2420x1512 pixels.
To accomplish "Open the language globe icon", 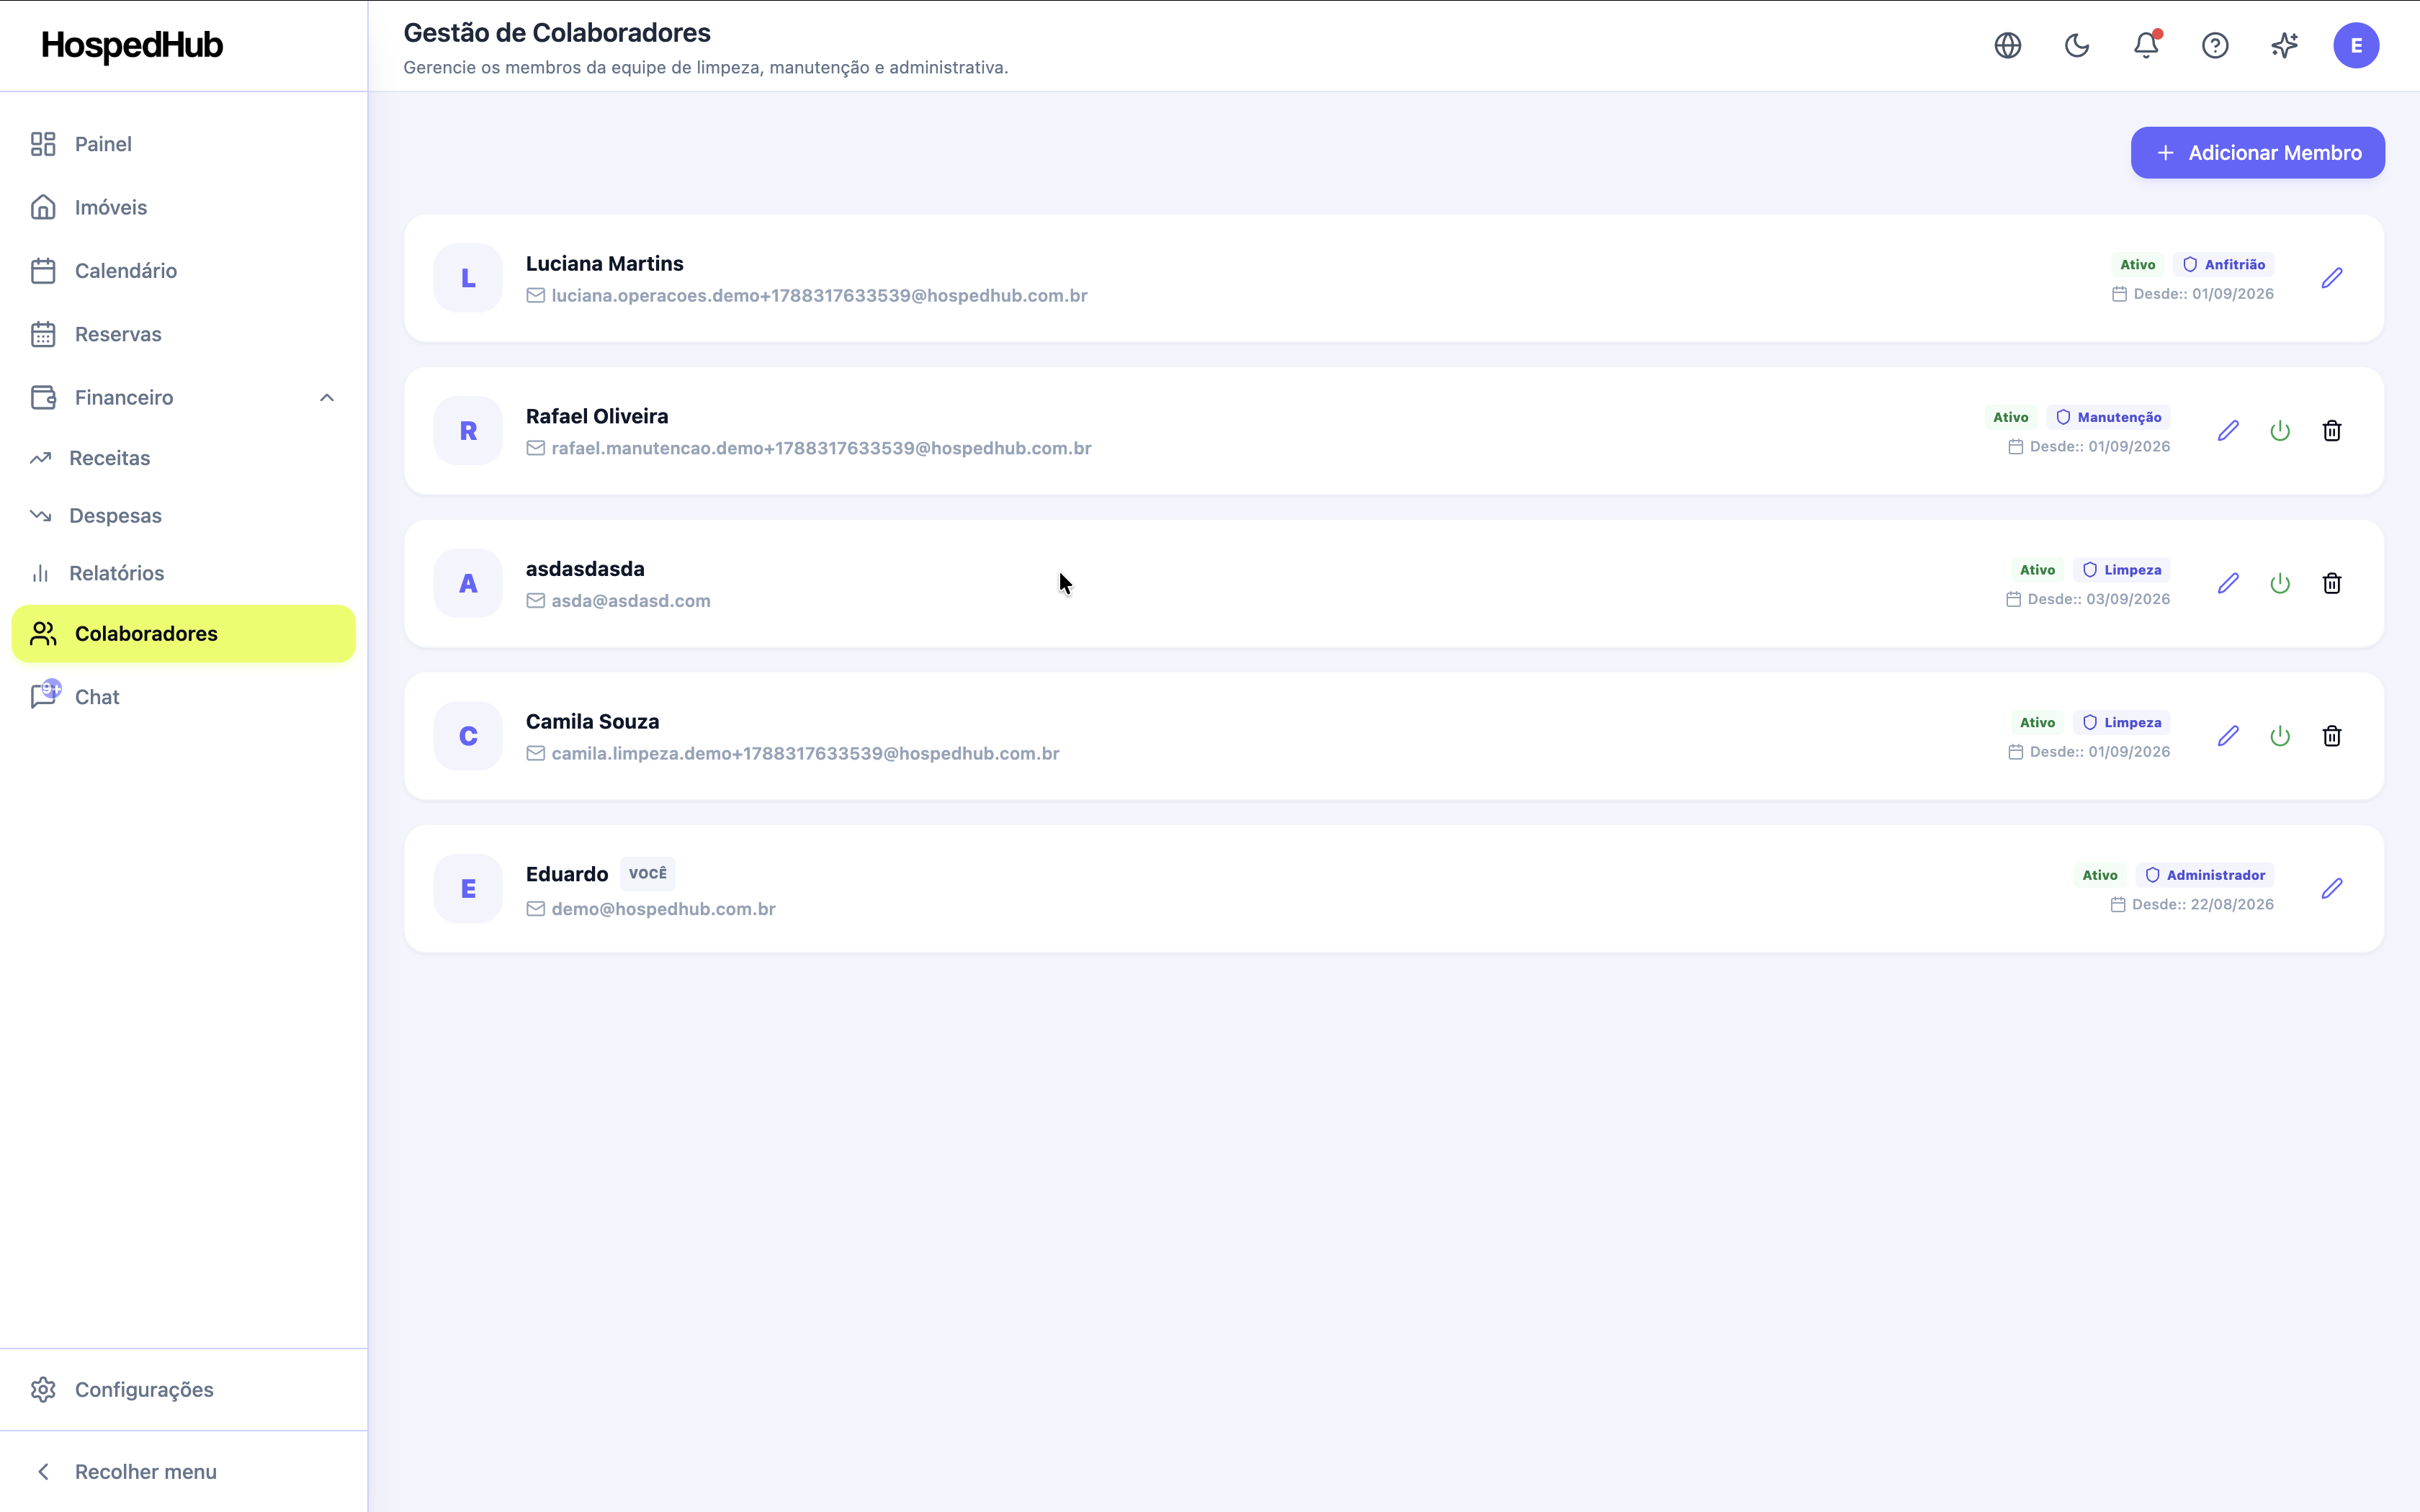I will [2007, 45].
